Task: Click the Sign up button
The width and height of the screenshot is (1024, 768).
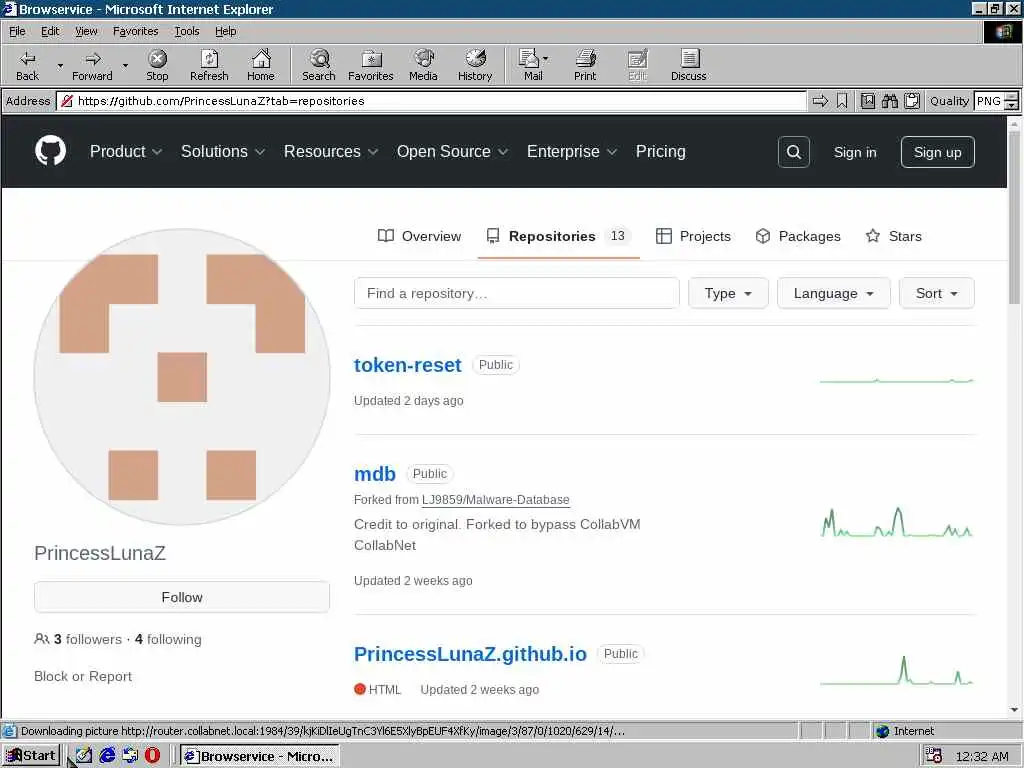Action: (x=937, y=152)
